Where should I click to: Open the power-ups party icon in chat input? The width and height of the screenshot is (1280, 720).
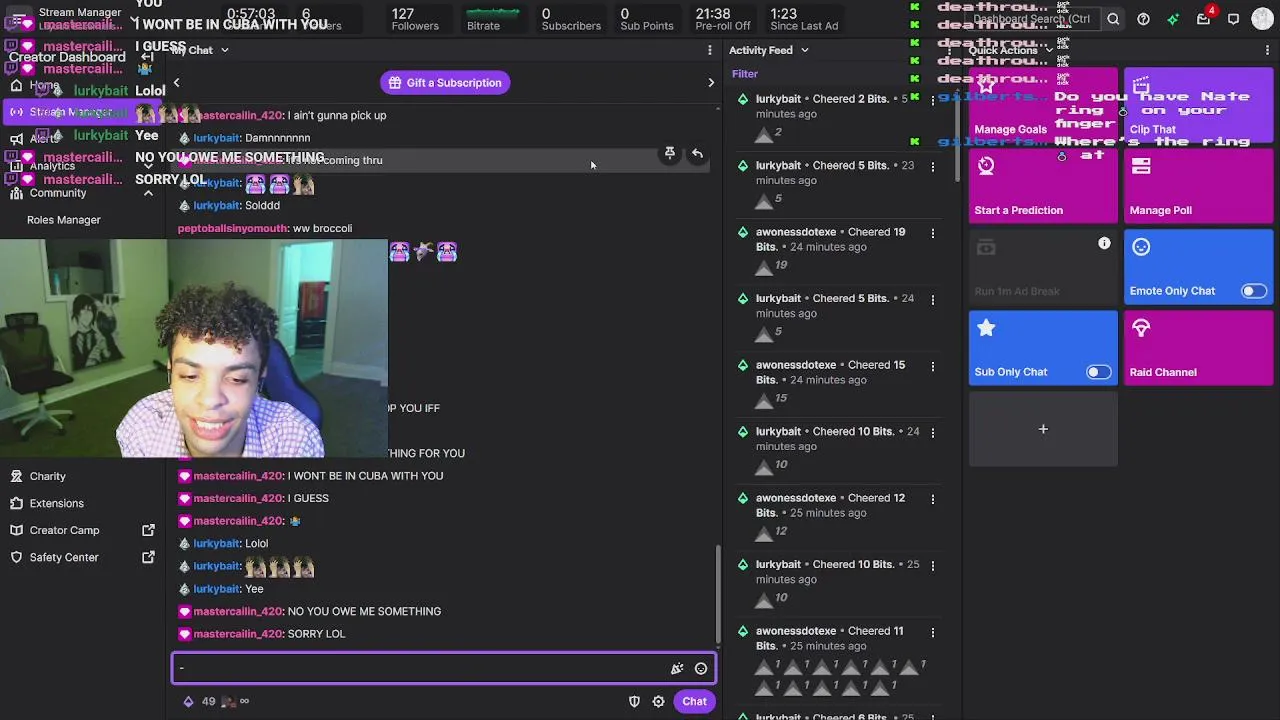click(x=677, y=669)
